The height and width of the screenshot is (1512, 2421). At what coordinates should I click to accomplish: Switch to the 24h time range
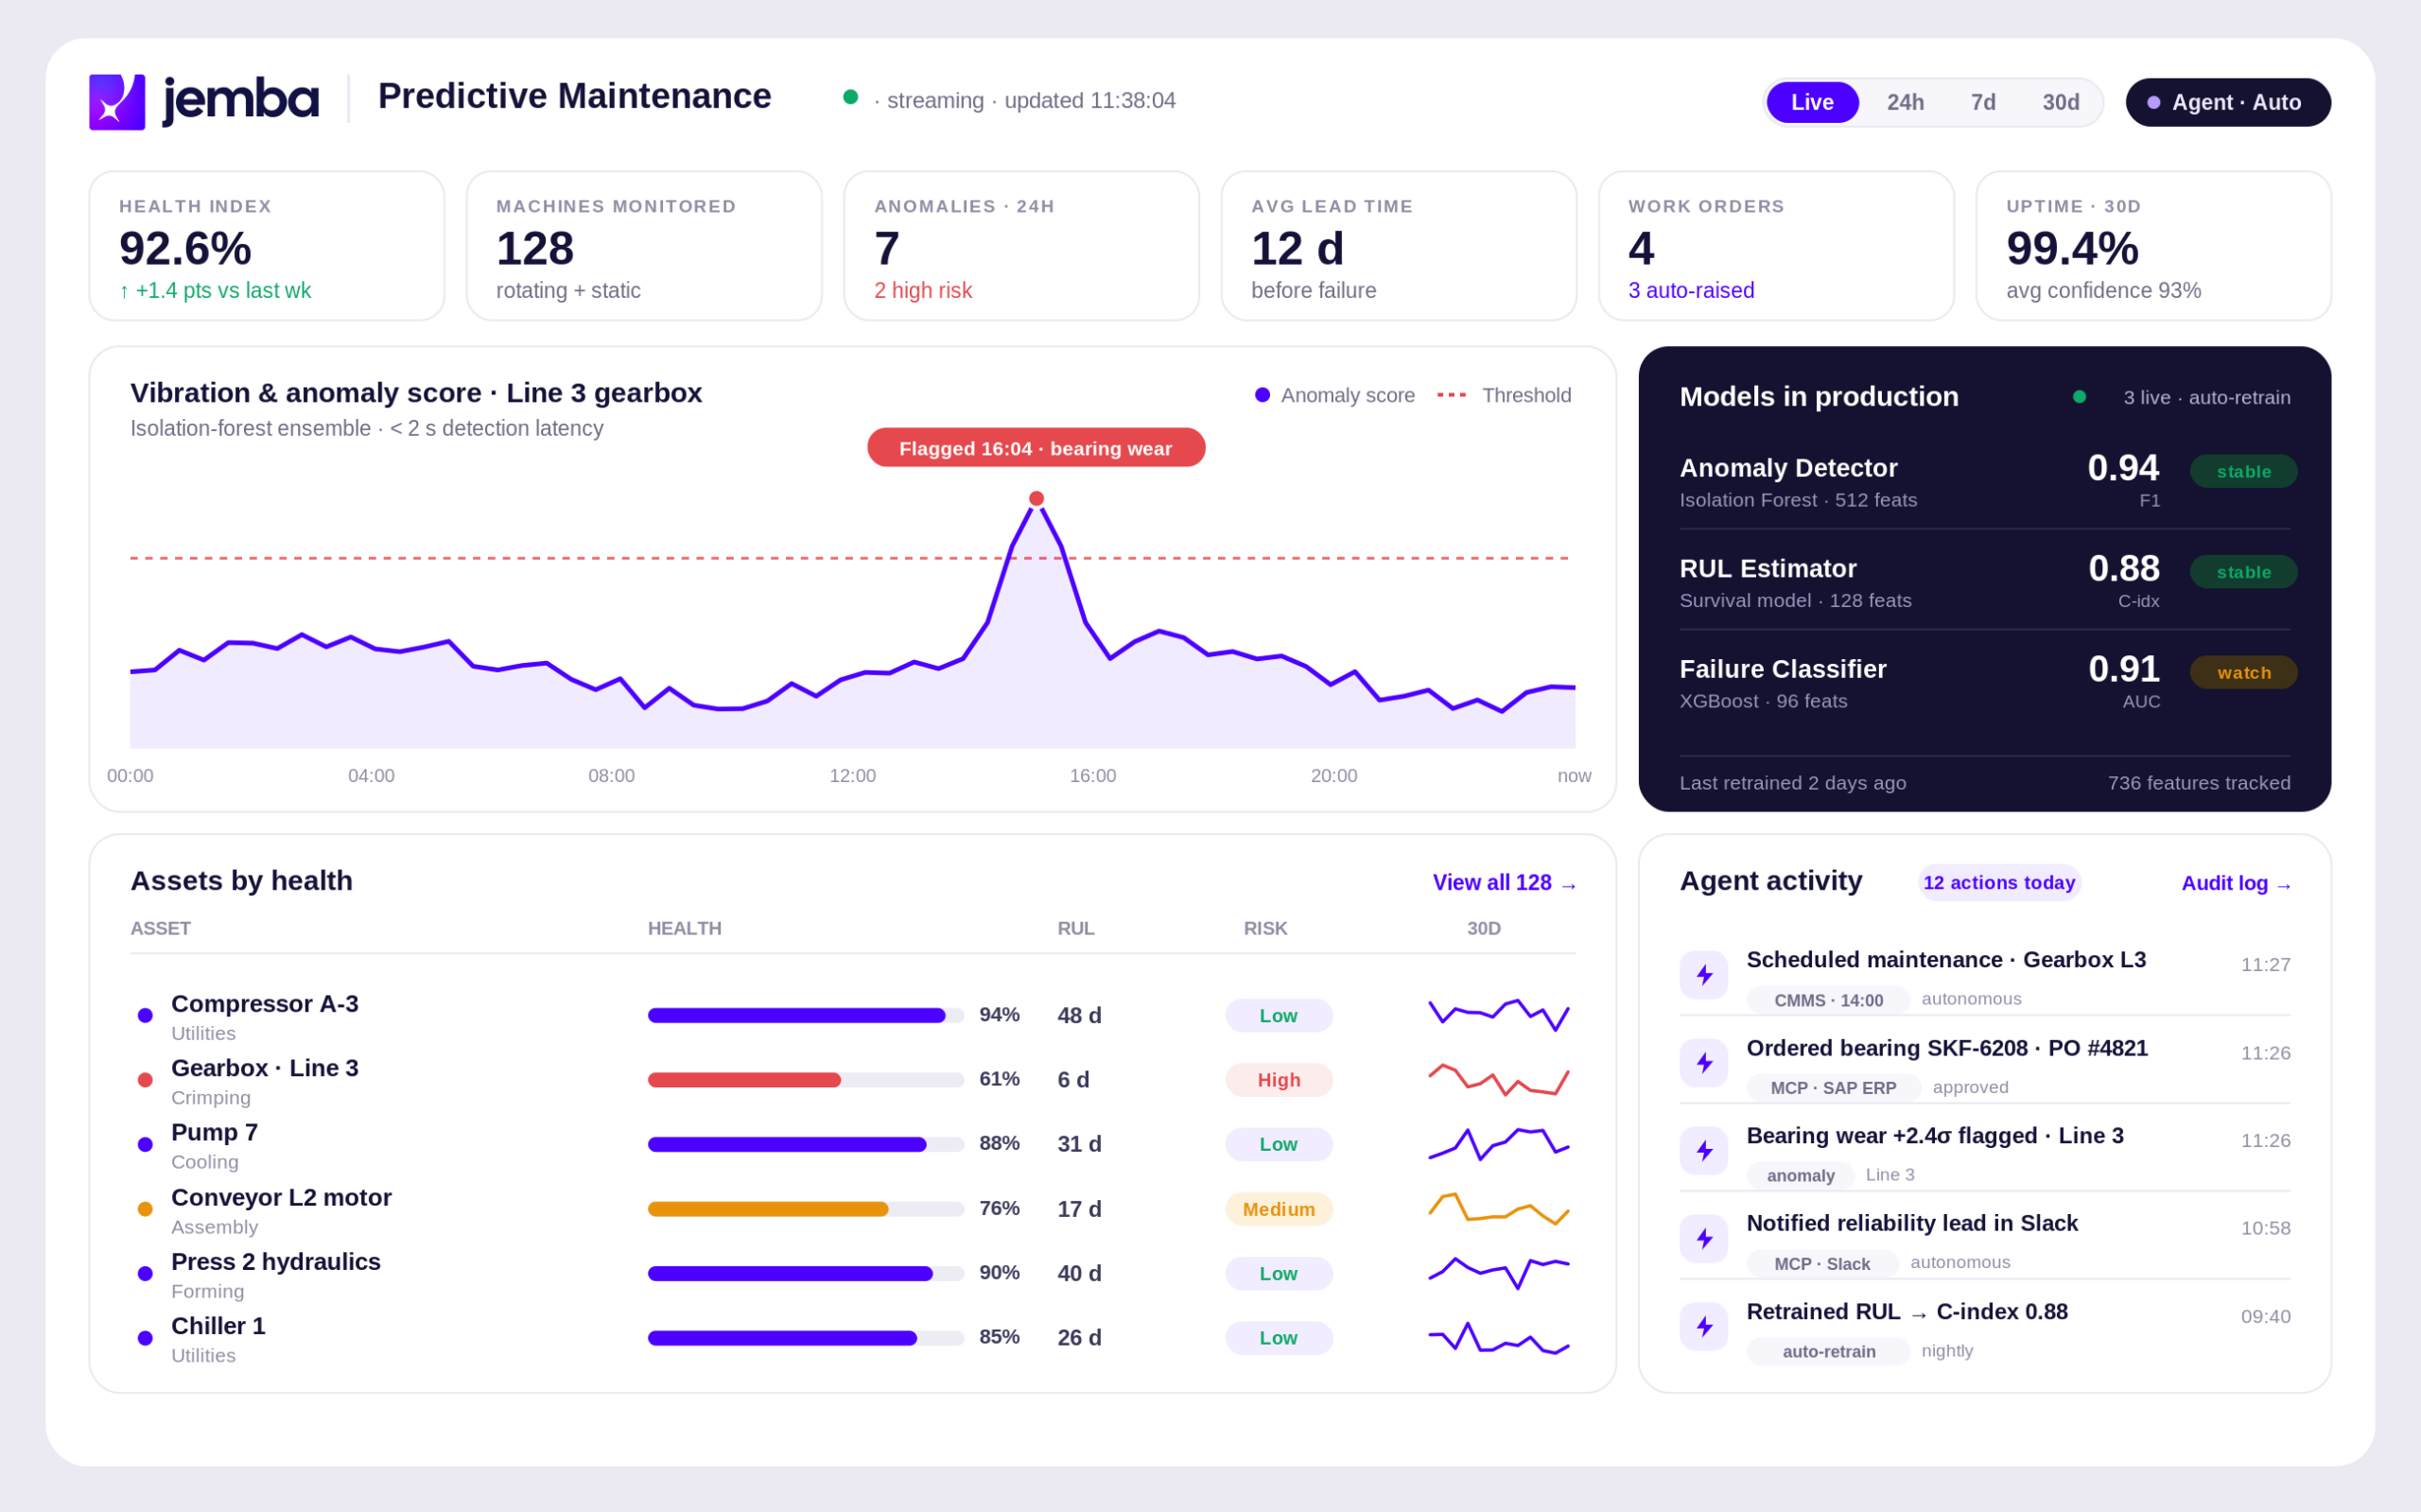(1905, 102)
